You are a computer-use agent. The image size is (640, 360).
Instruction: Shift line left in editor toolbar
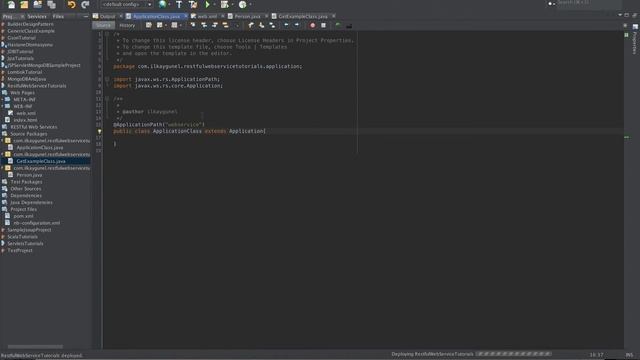(286, 25)
